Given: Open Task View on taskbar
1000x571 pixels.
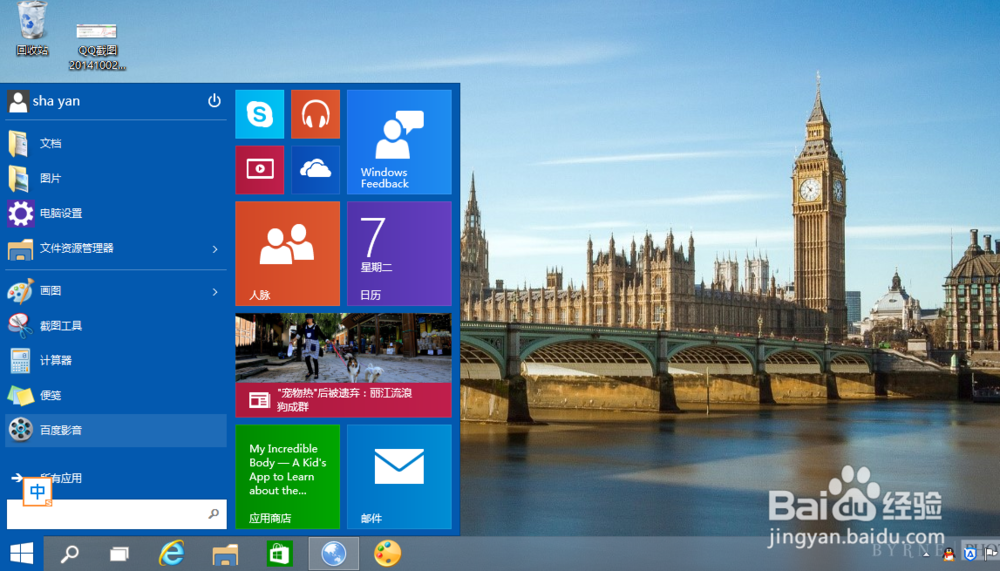Looking at the screenshot, I should (119, 554).
